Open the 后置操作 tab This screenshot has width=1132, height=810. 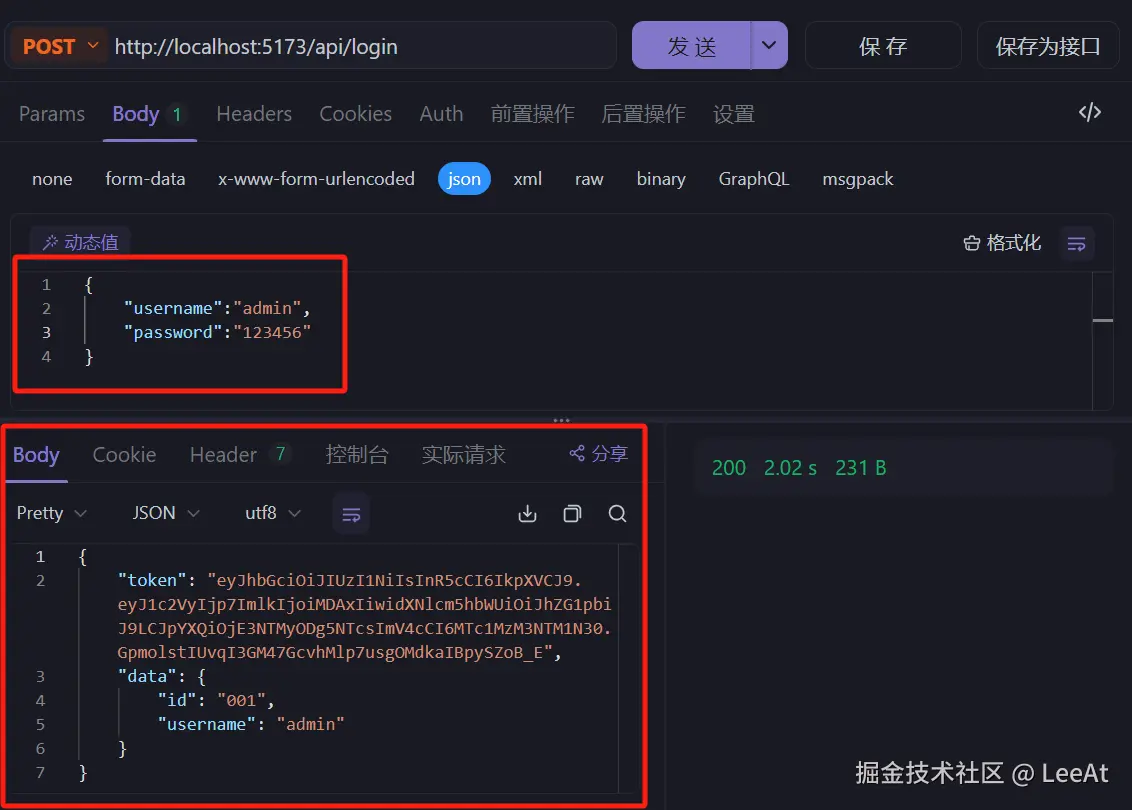pyautogui.click(x=643, y=114)
